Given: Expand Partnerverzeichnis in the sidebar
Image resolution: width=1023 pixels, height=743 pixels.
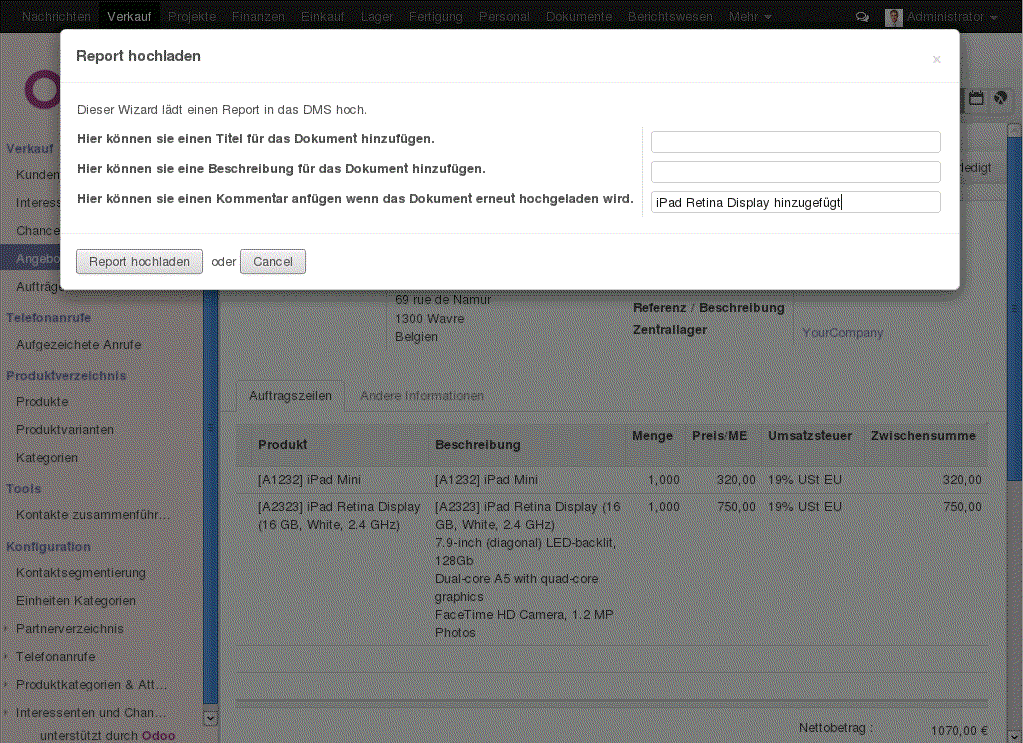Looking at the screenshot, I should (69, 629).
